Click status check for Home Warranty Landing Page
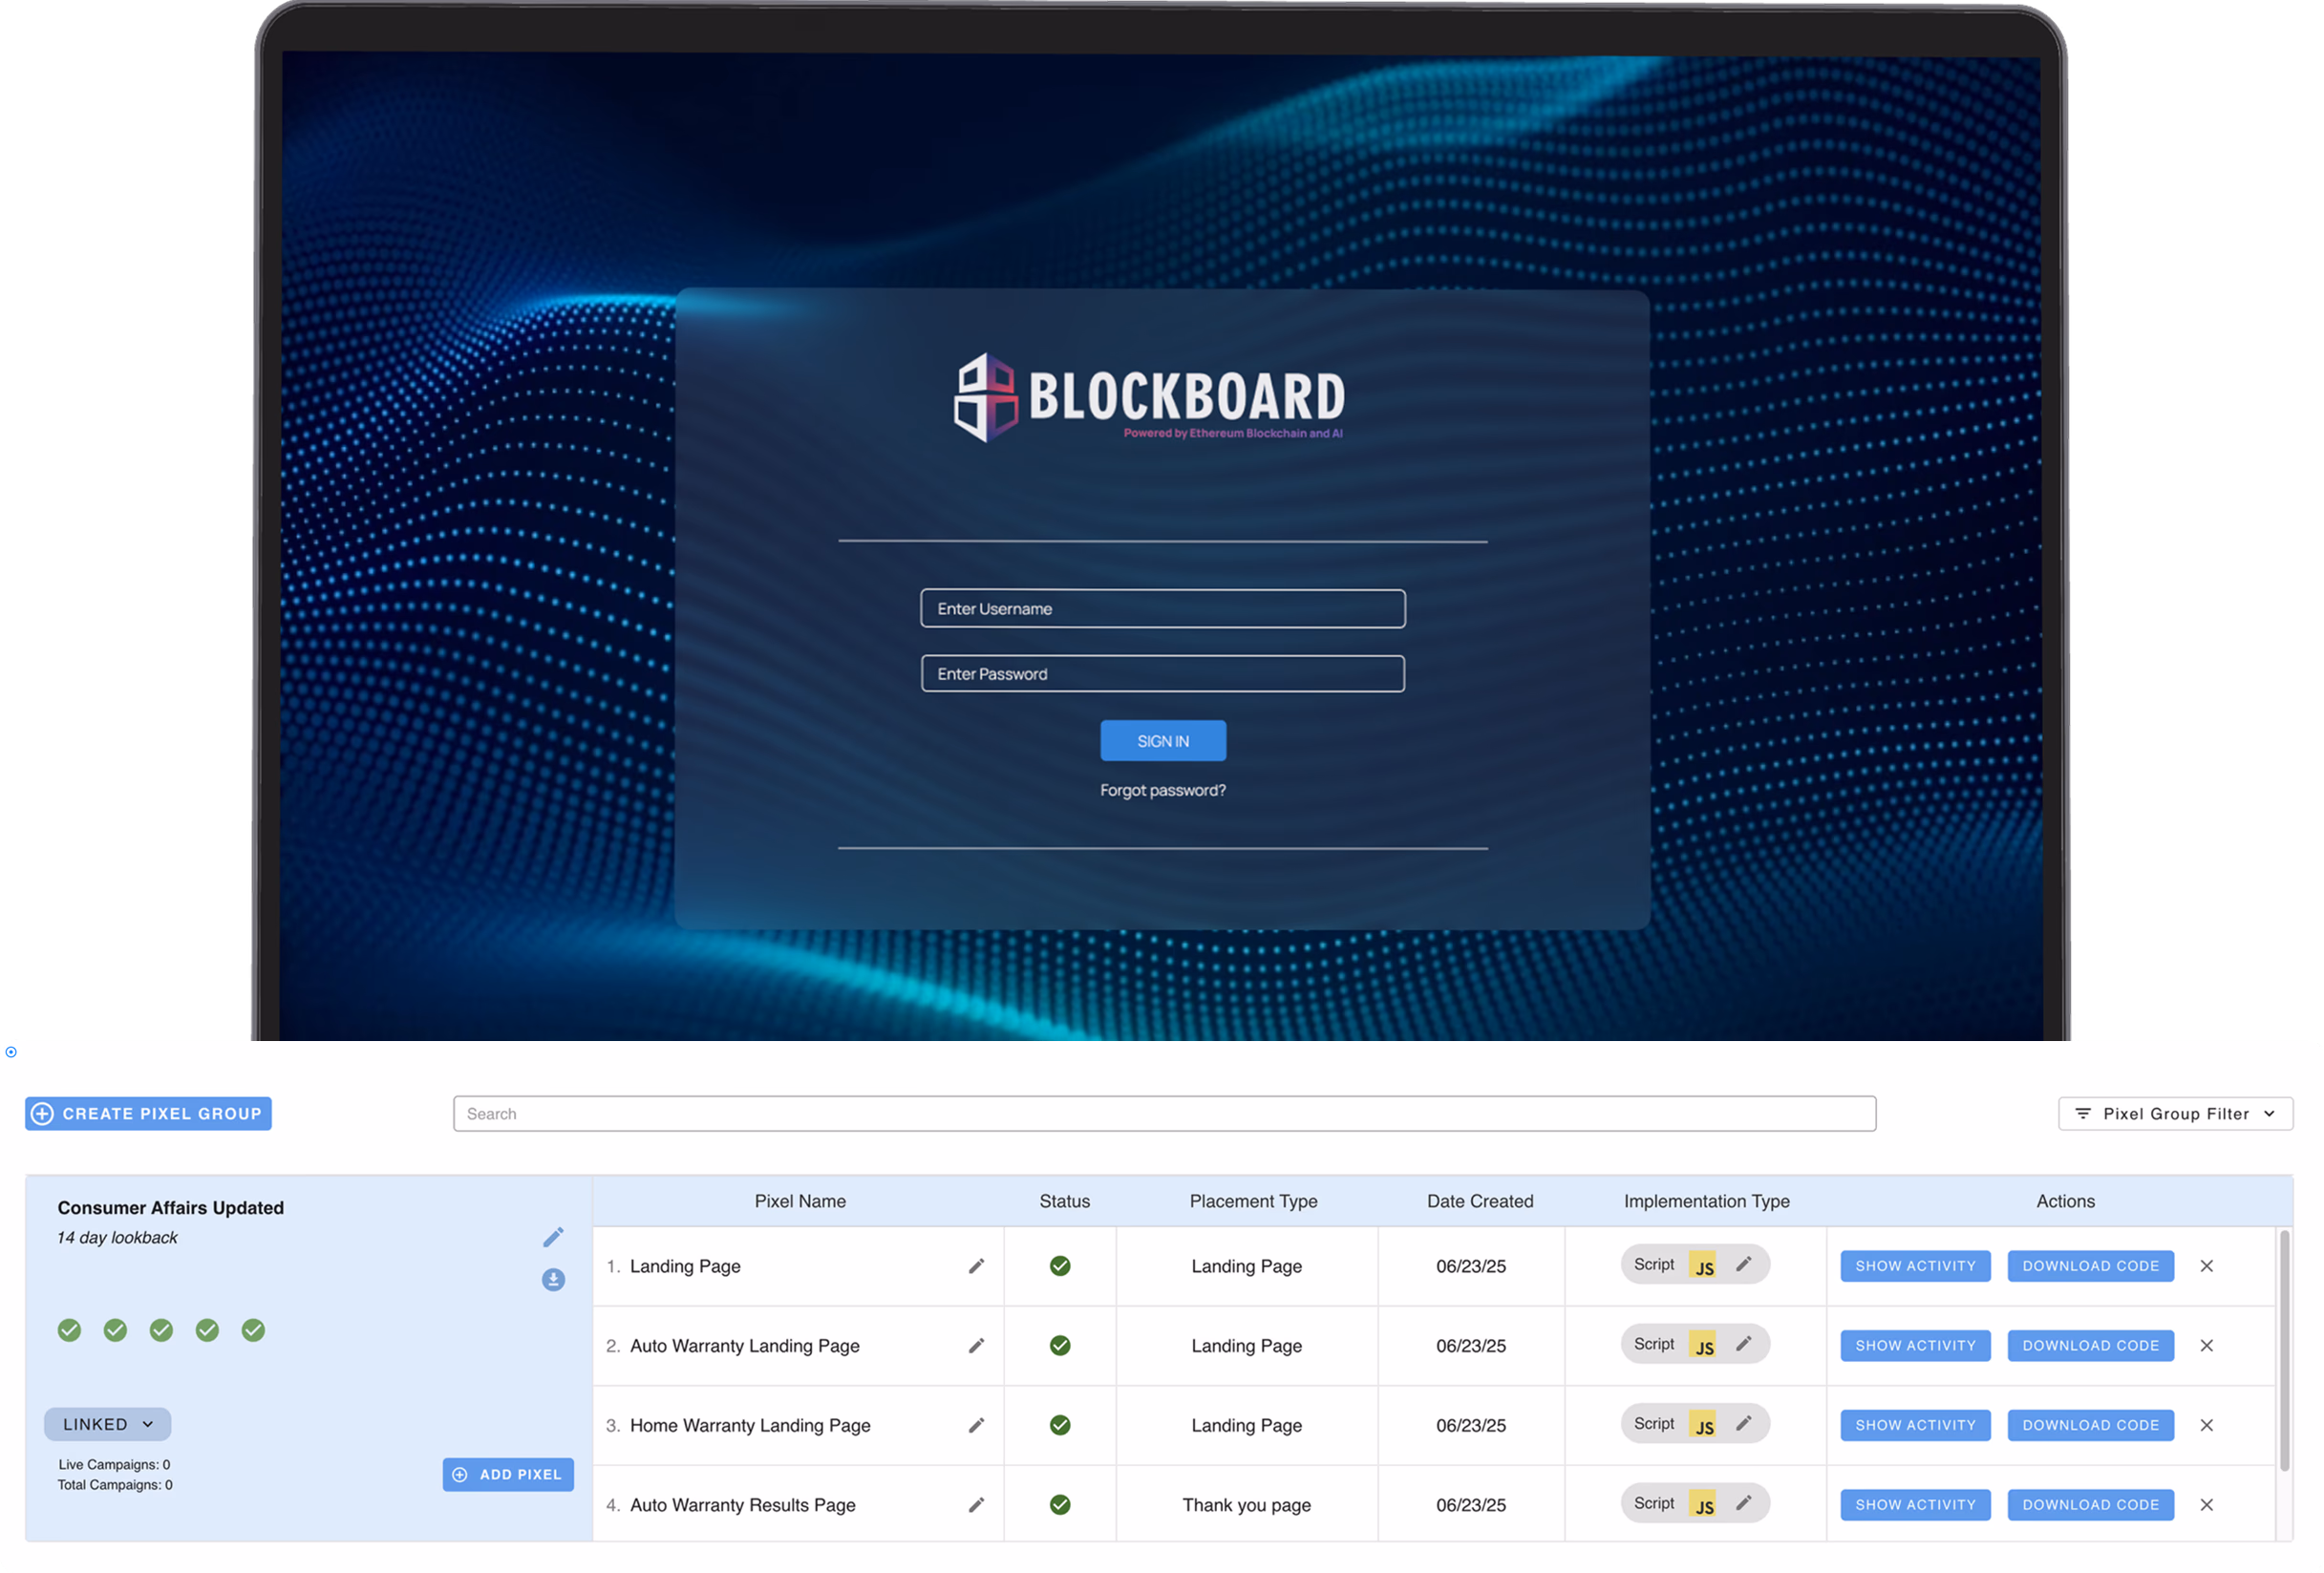 1060,1425
